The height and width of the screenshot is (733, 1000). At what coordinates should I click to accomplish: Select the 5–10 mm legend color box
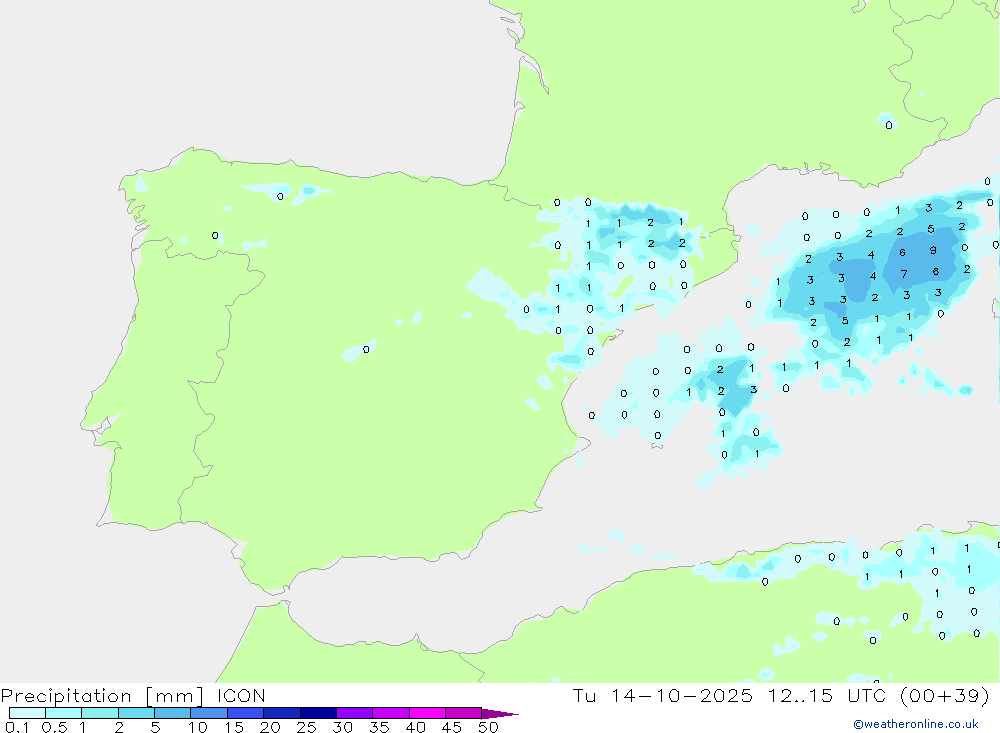[x=173, y=713]
